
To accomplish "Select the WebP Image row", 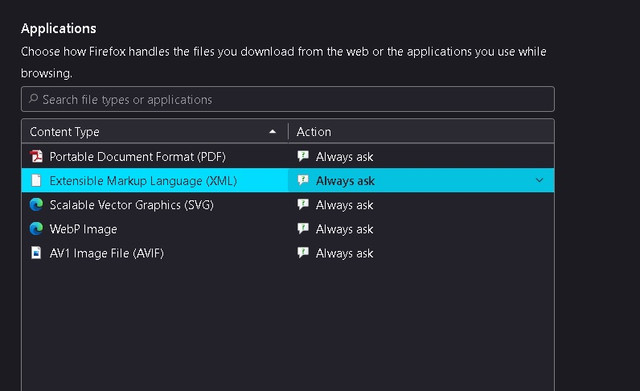I will [288, 229].
